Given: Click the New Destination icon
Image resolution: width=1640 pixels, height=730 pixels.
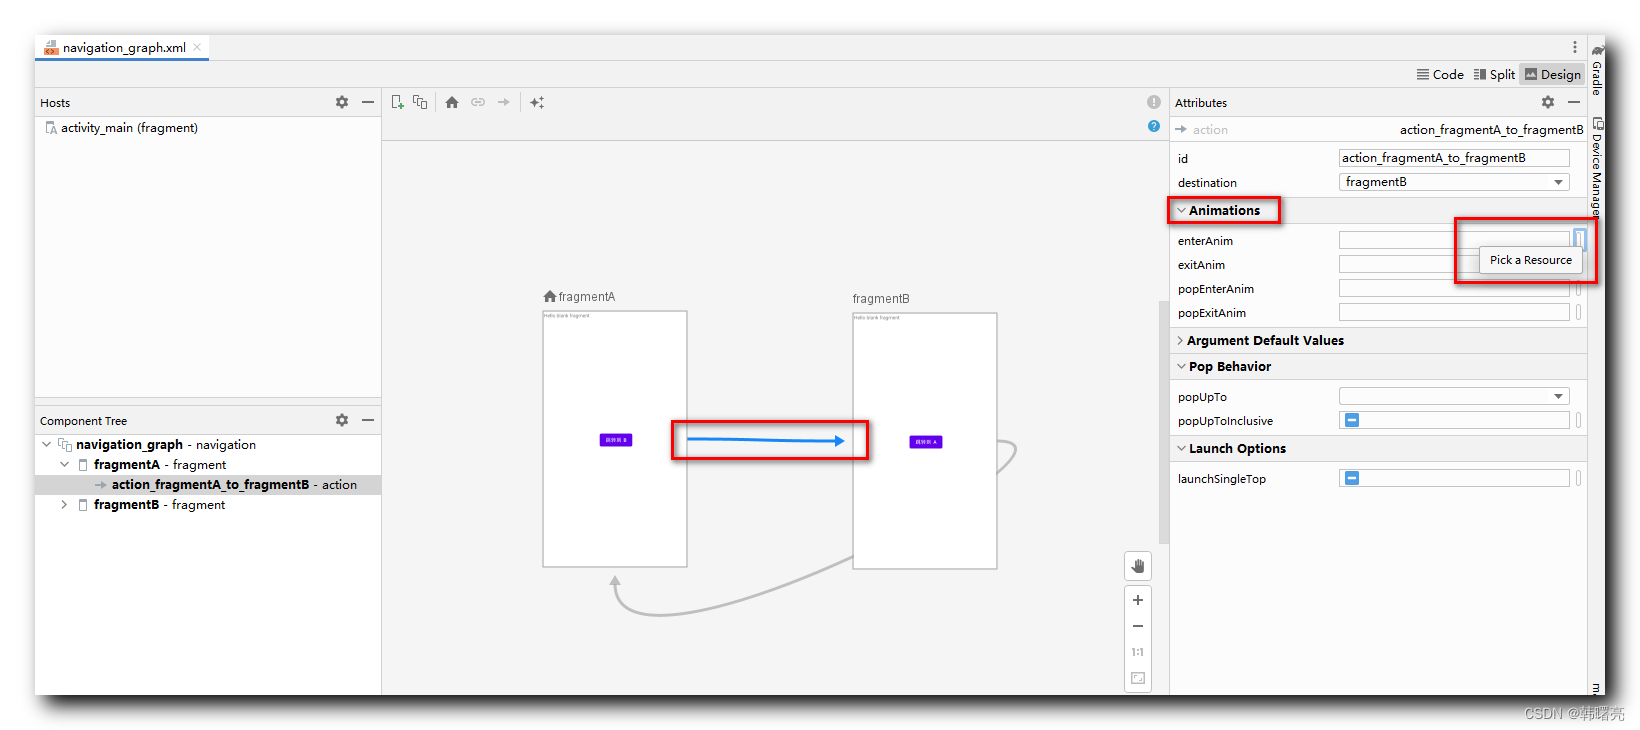Looking at the screenshot, I should click(x=397, y=102).
